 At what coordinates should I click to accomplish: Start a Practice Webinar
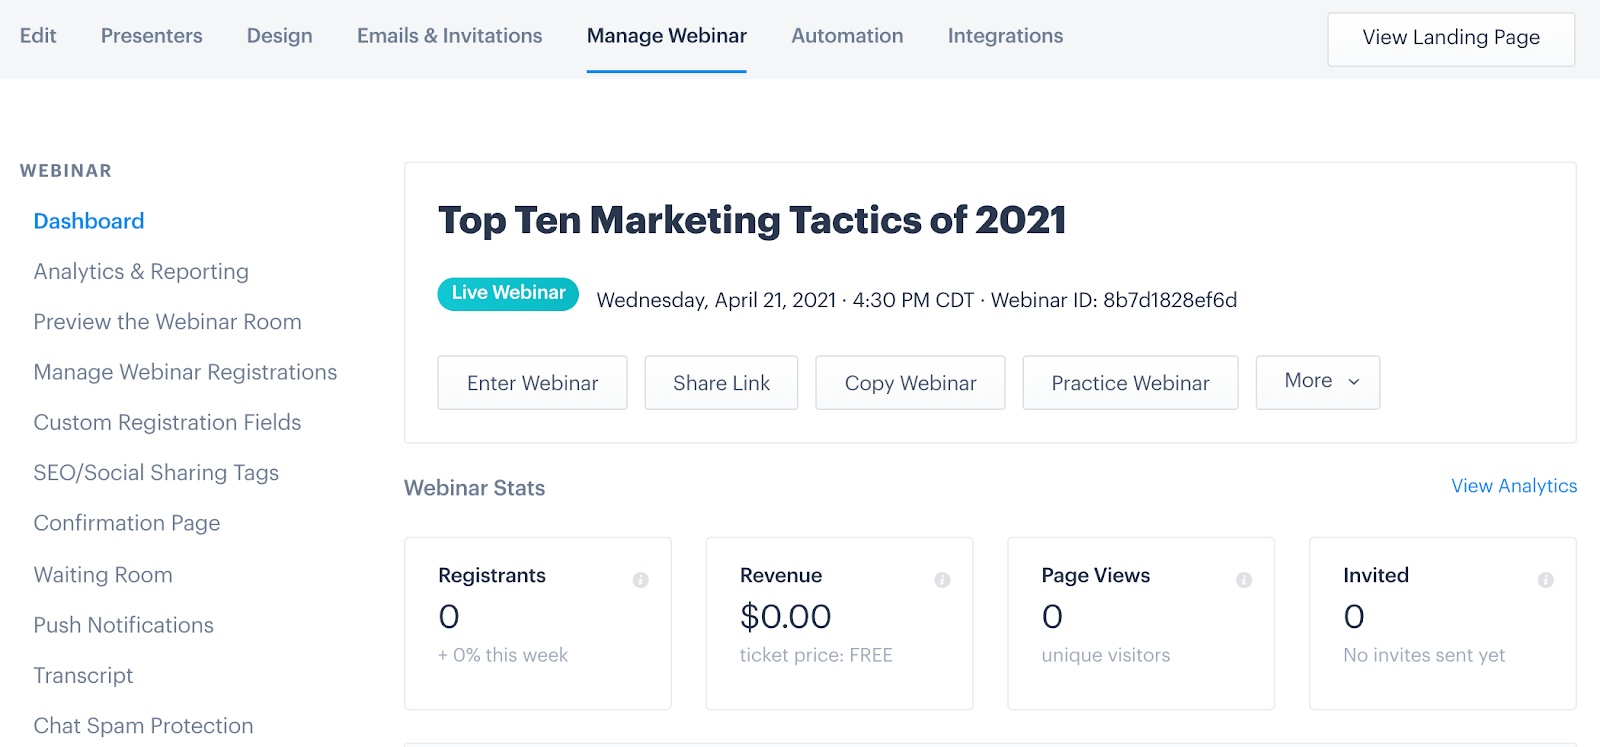[x=1130, y=383]
